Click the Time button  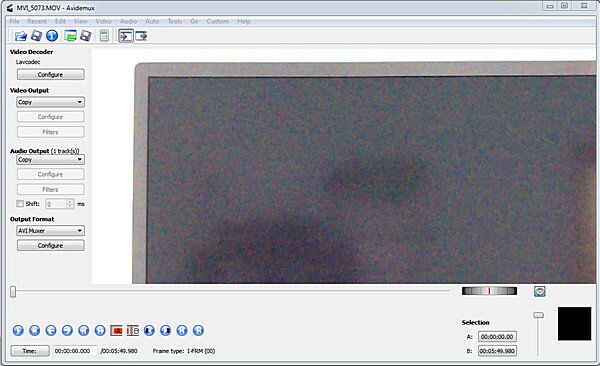click(30, 351)
